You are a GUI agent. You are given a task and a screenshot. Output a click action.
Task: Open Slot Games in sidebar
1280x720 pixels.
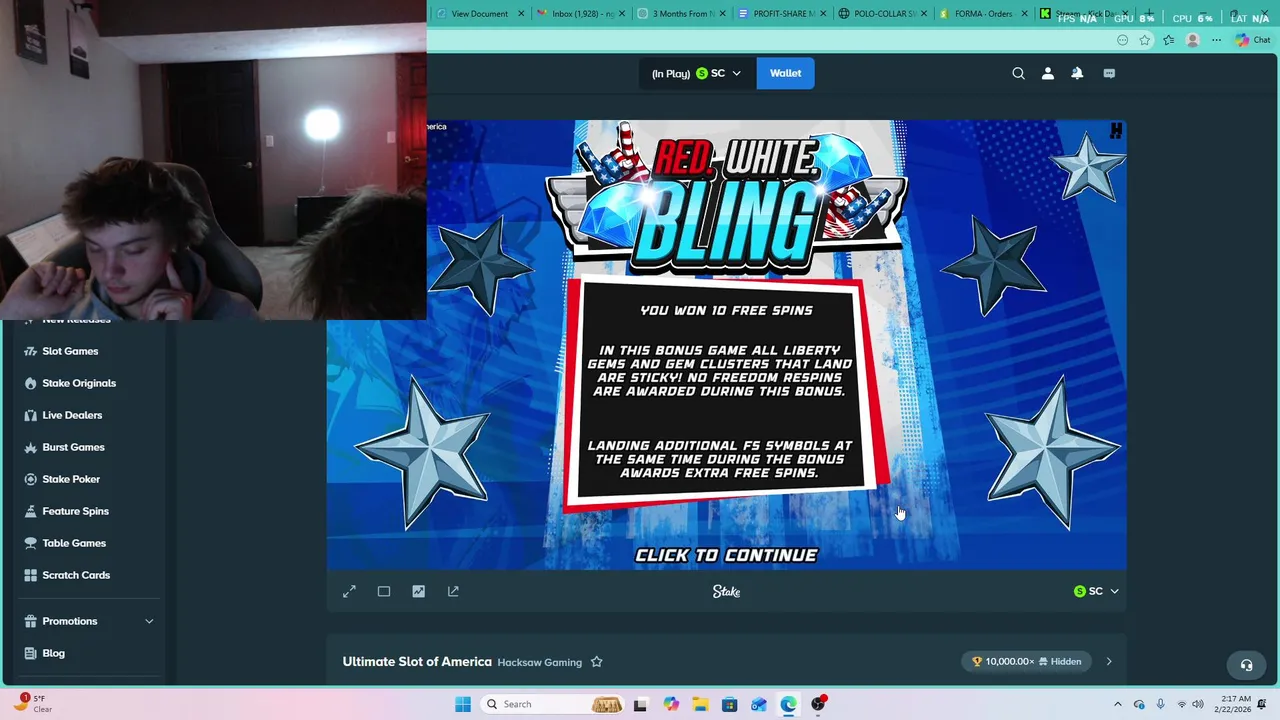click(x=70, y=351)
